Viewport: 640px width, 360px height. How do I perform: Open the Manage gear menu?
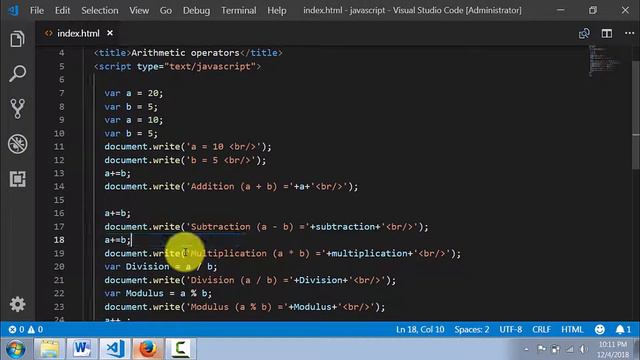point(17,304)
